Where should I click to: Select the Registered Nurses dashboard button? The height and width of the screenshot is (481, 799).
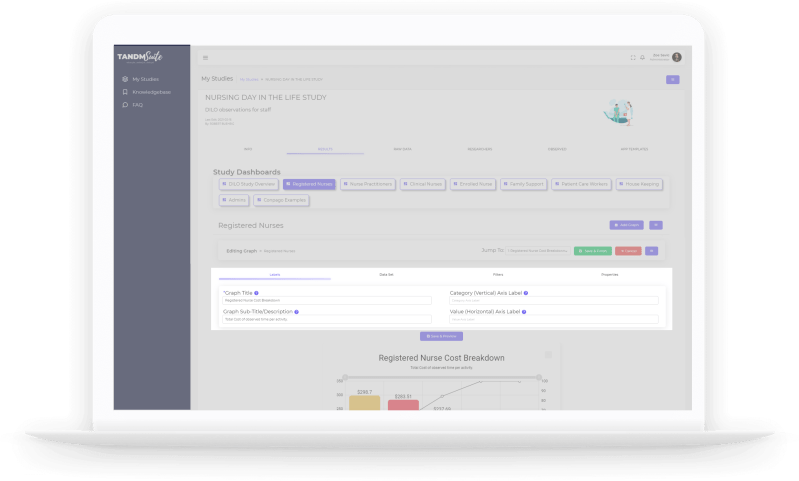click(x=309, y=184)
